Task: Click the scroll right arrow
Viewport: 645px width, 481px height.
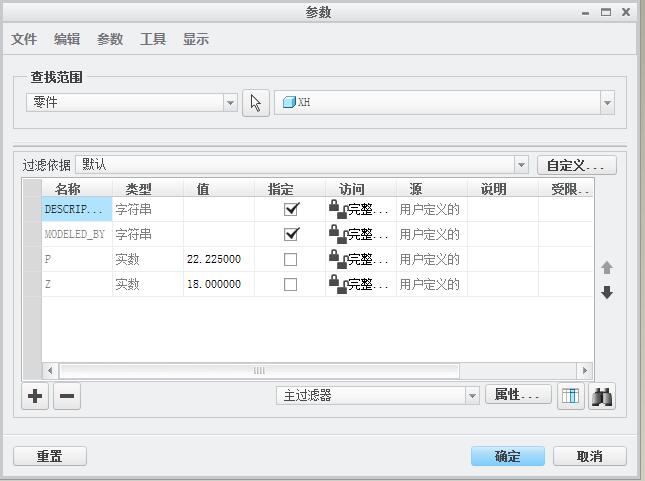Action: point(585,371)
